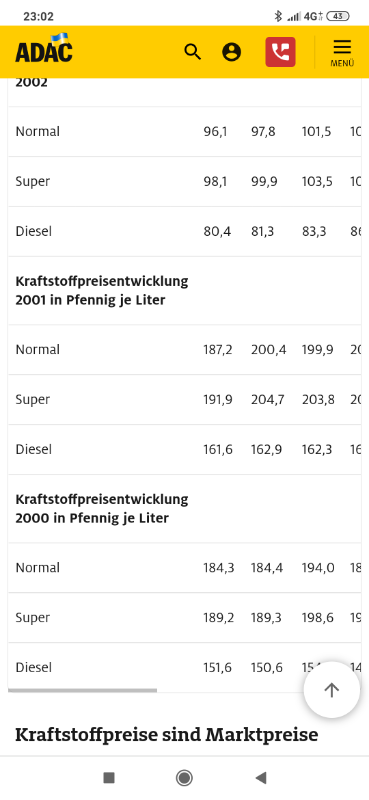
Task: Click the Kraftstoffpreisentwicklung 2000 in Pfennig heading
Action: pos(102,508)
